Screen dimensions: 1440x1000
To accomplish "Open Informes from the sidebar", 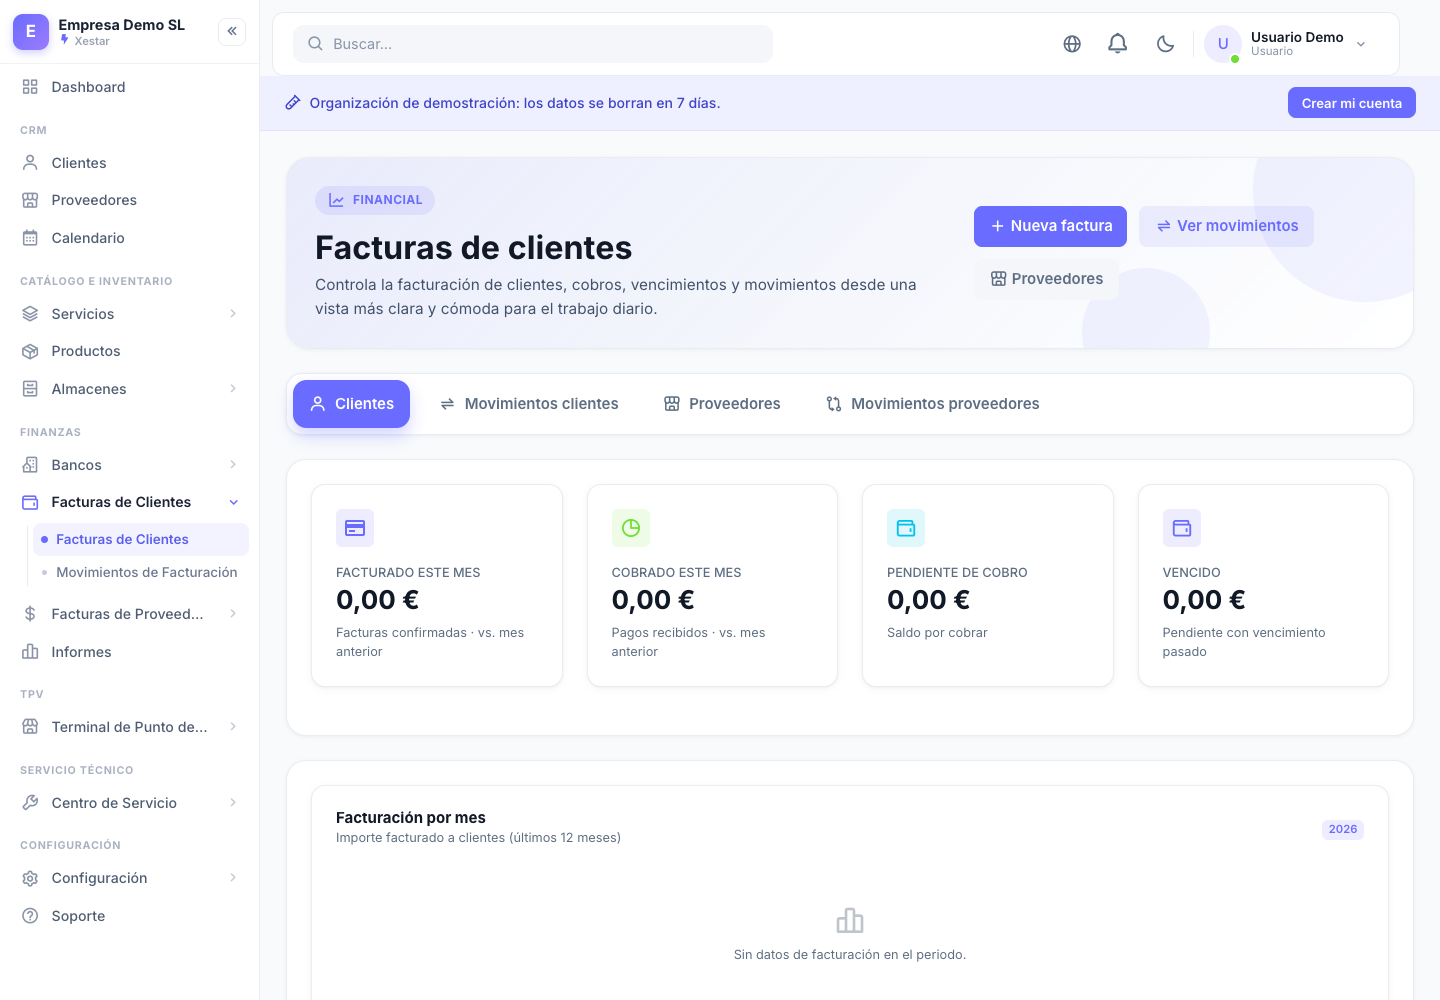I will [130, 652].
